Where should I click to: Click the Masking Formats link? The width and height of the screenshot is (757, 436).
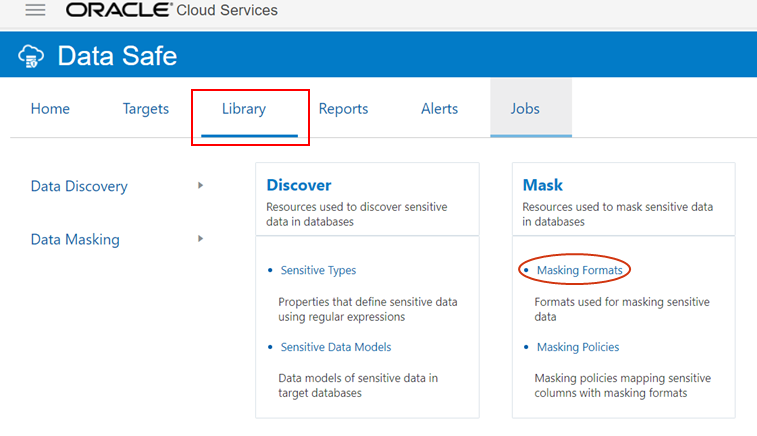[579, 270]
